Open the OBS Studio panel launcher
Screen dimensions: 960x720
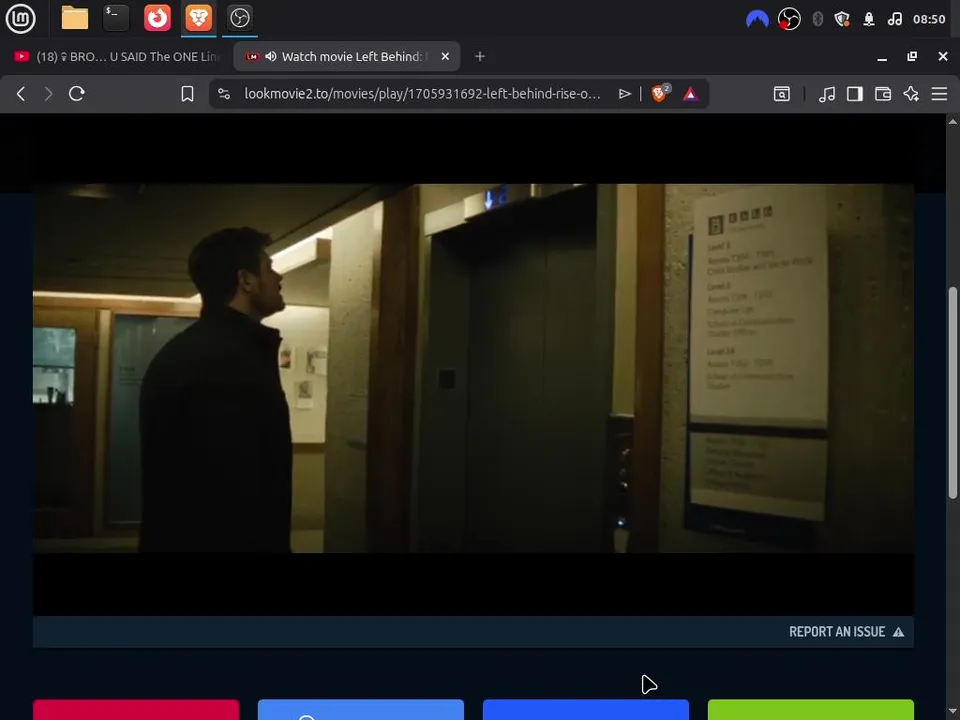click(239, 18)
